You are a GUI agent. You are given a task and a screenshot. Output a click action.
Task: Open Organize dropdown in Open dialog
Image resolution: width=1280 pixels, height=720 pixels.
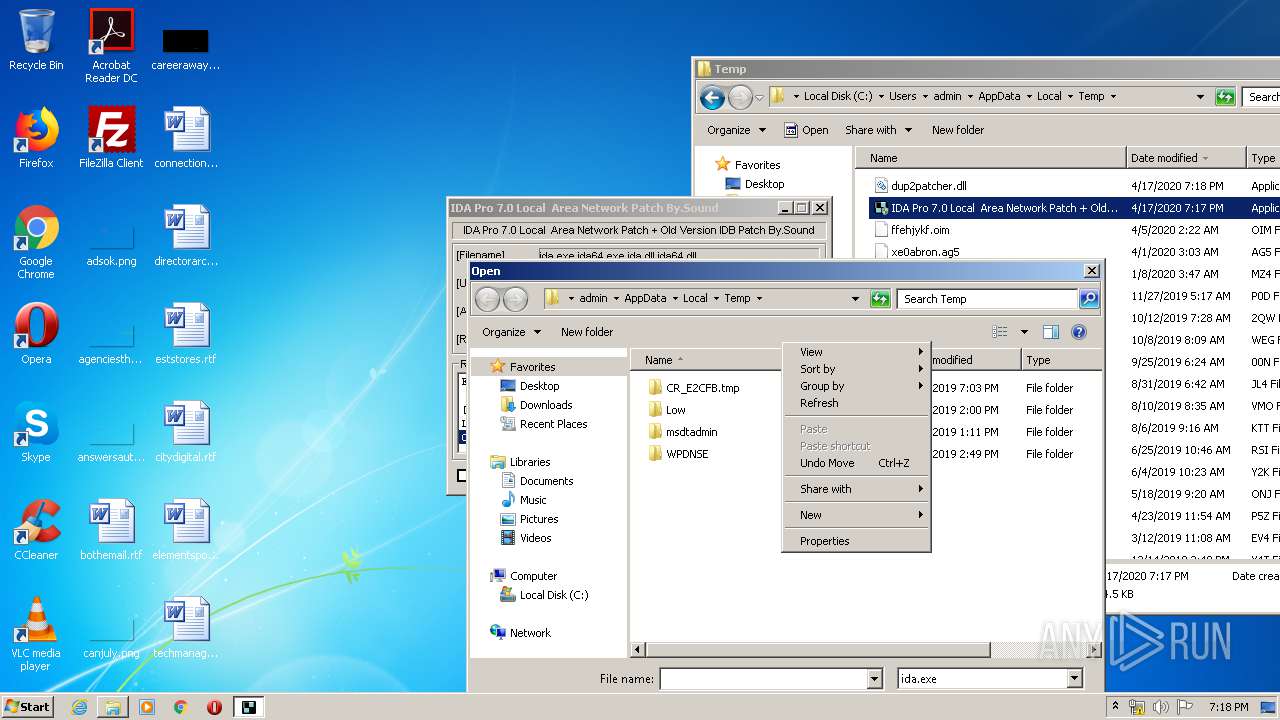[x=511, y=332]
